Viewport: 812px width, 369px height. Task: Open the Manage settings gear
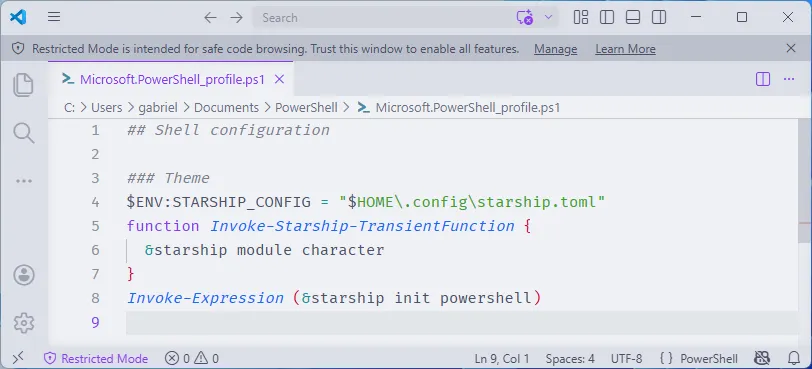[24, 323]
